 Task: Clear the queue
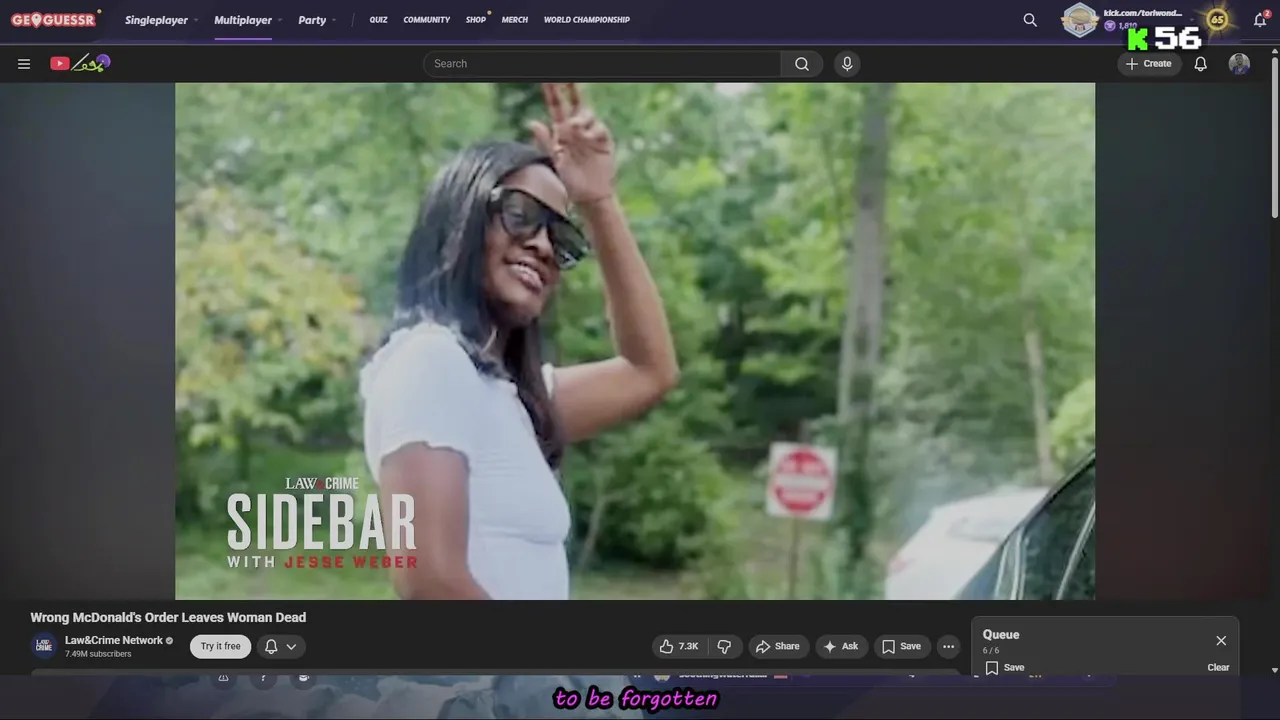1218,667
